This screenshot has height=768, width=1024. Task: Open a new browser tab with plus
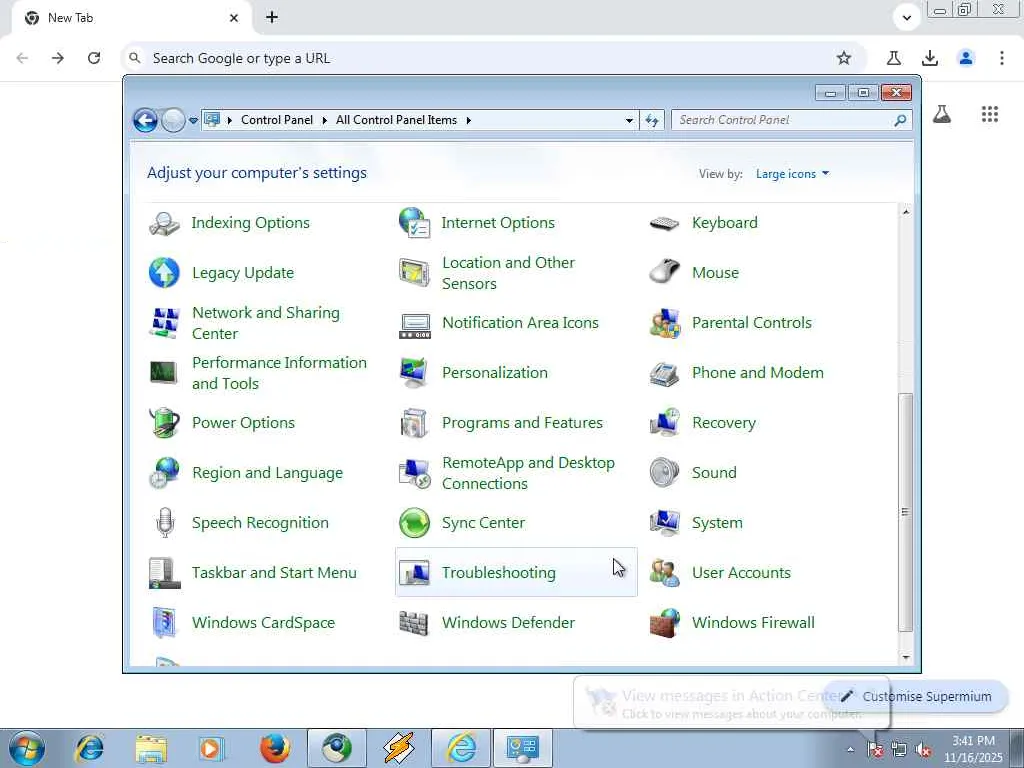[x=272, y=18]
